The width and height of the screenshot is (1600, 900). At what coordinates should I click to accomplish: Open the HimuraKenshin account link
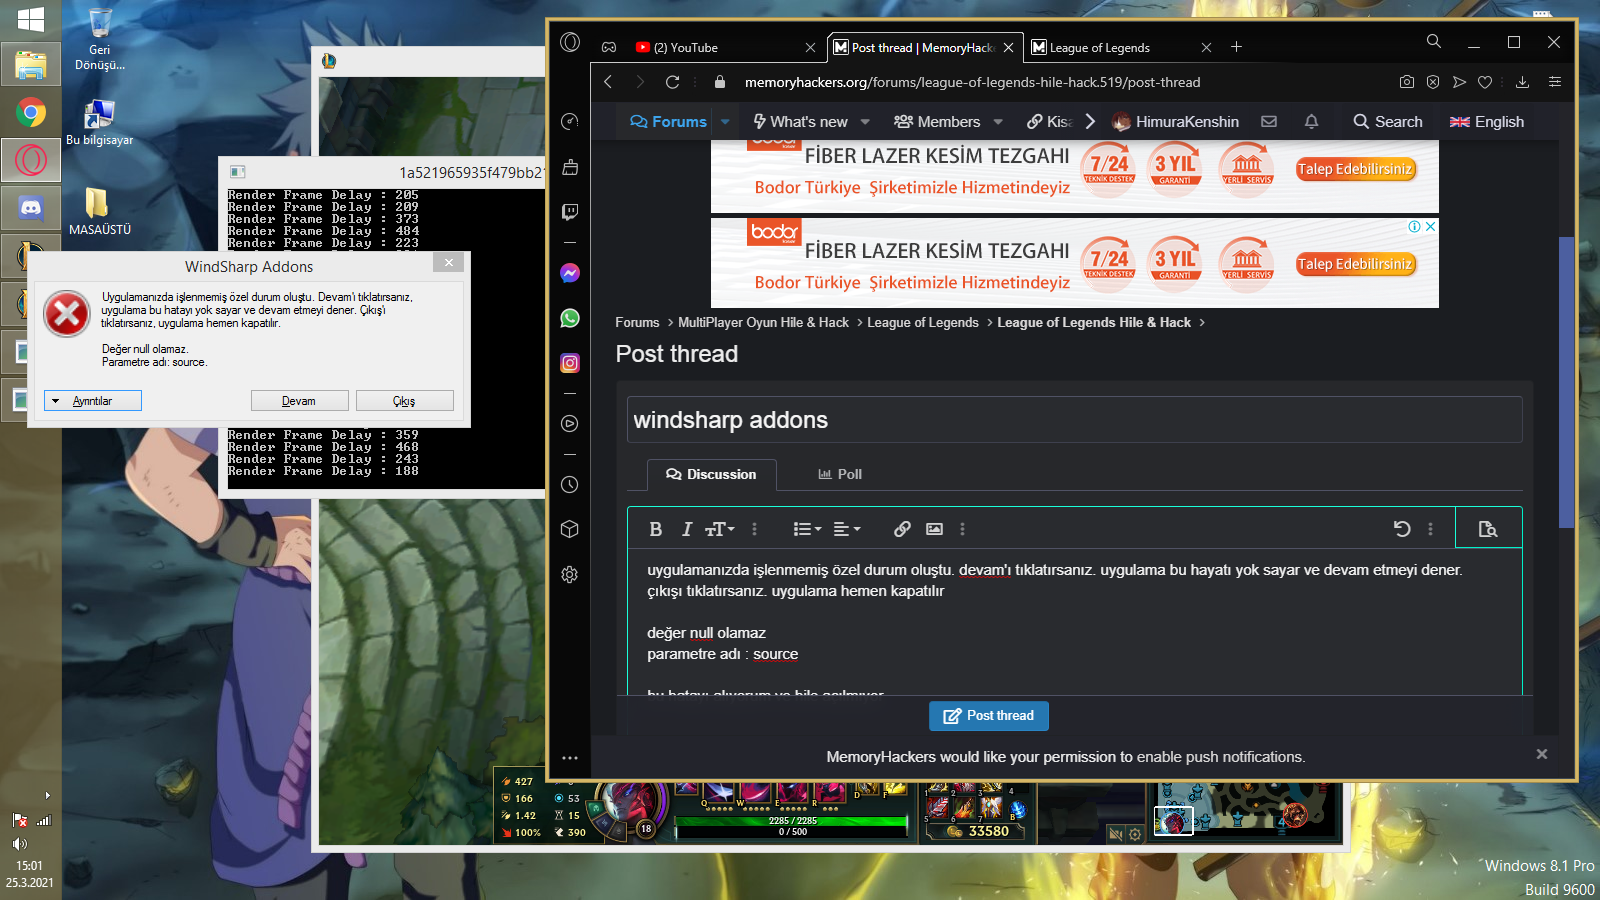pyautogui.click(x=1176, y=122)
